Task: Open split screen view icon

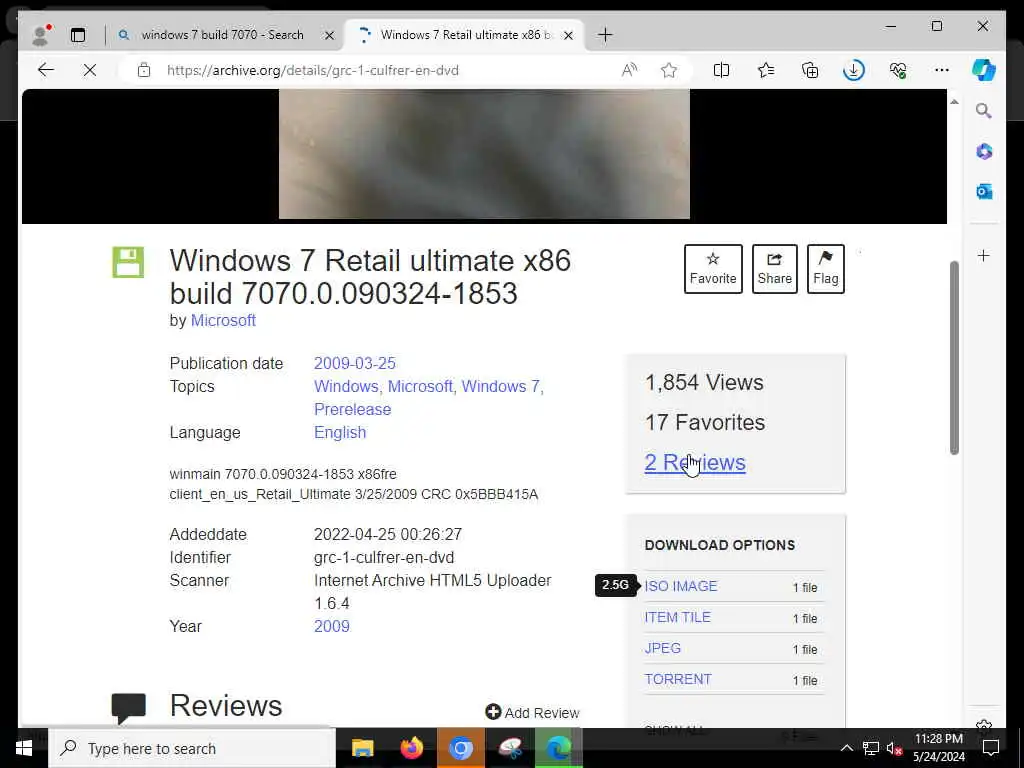Action: click(722, 70)
